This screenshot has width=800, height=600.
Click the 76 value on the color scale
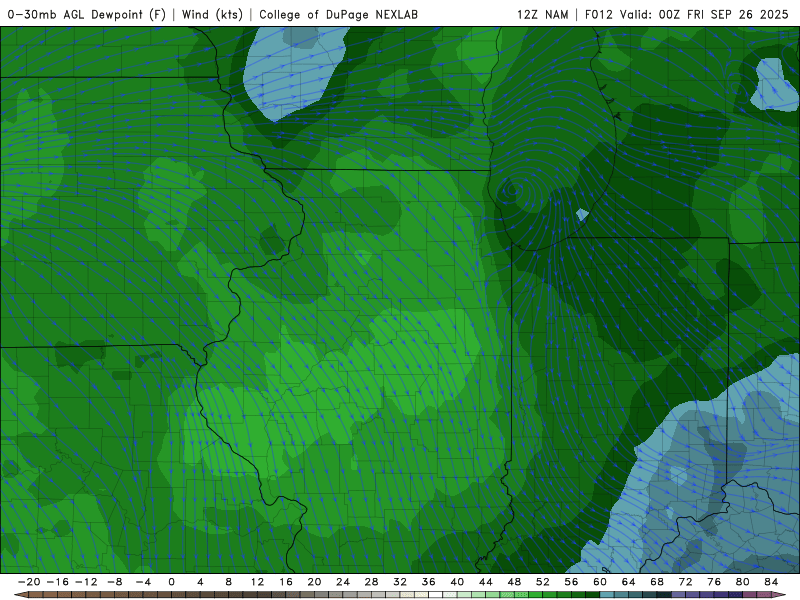point(714,582)
